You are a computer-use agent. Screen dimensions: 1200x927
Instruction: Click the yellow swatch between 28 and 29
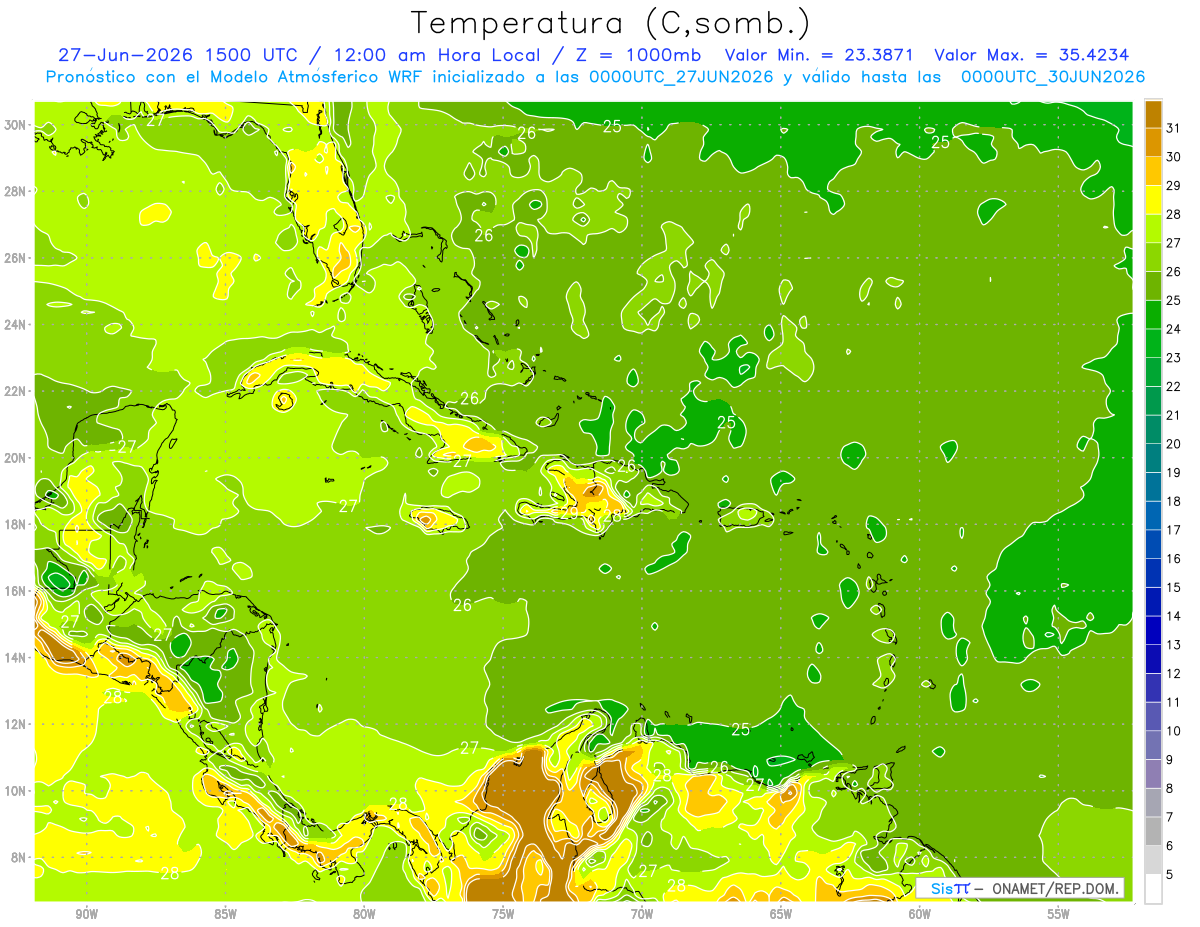pyautogui.click(x=1153, y=199)
